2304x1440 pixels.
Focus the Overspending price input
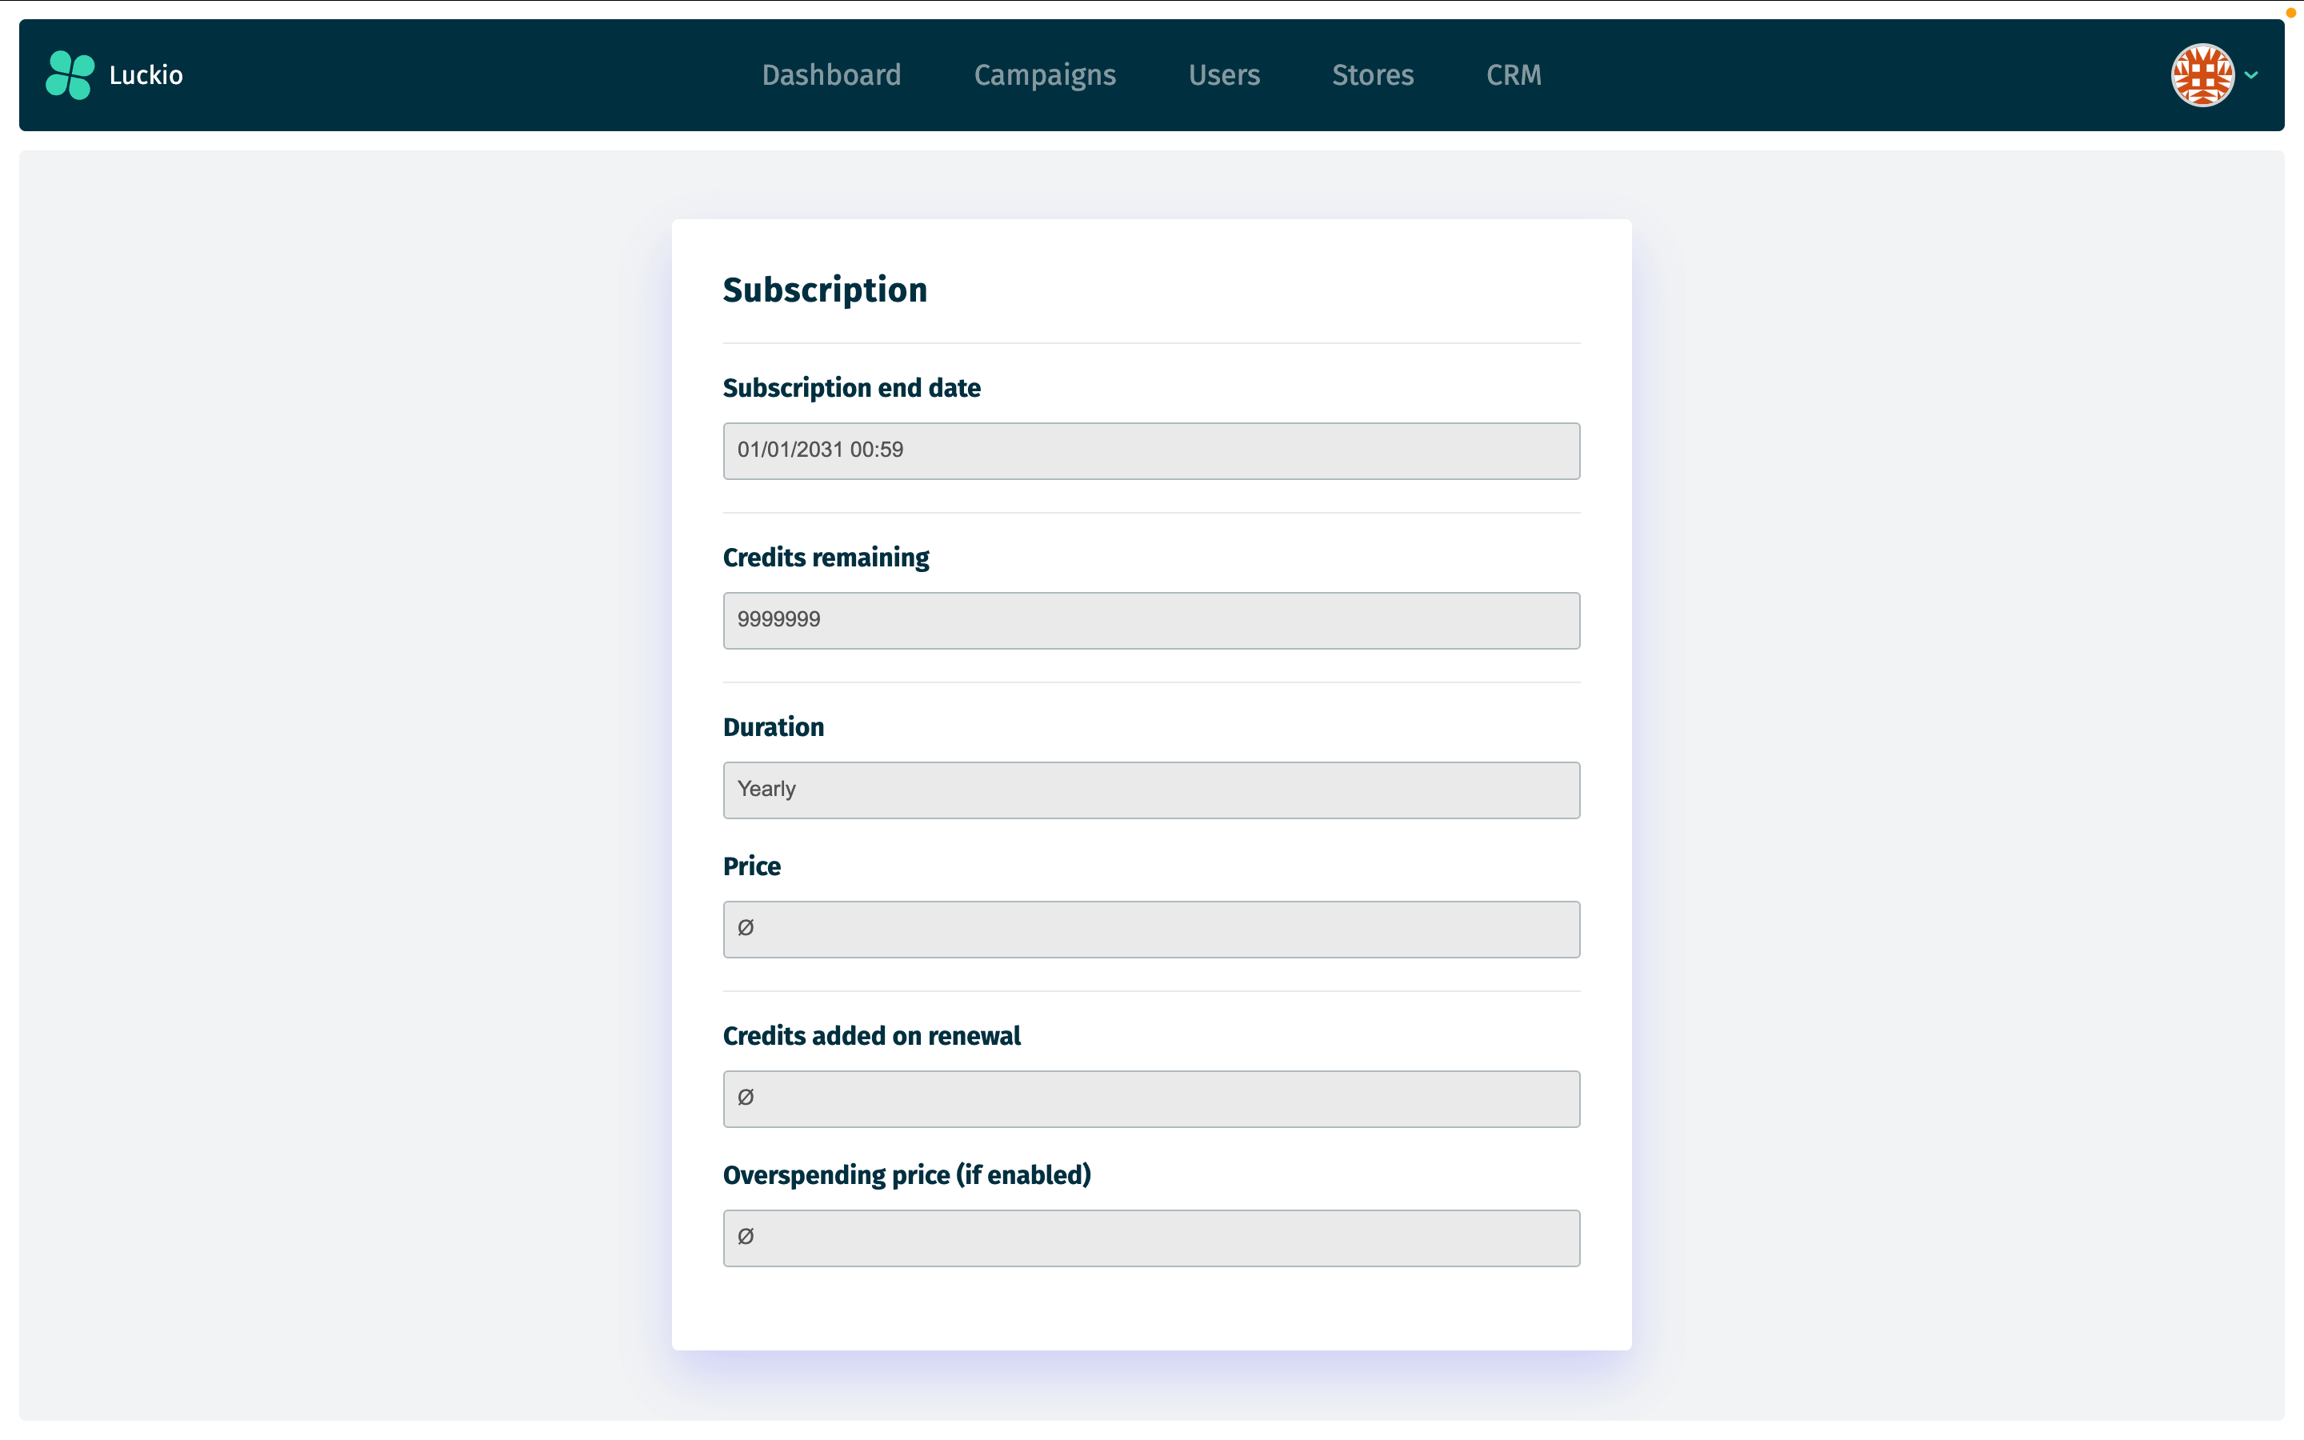pyautogui.click(x=1151, y=1237)
